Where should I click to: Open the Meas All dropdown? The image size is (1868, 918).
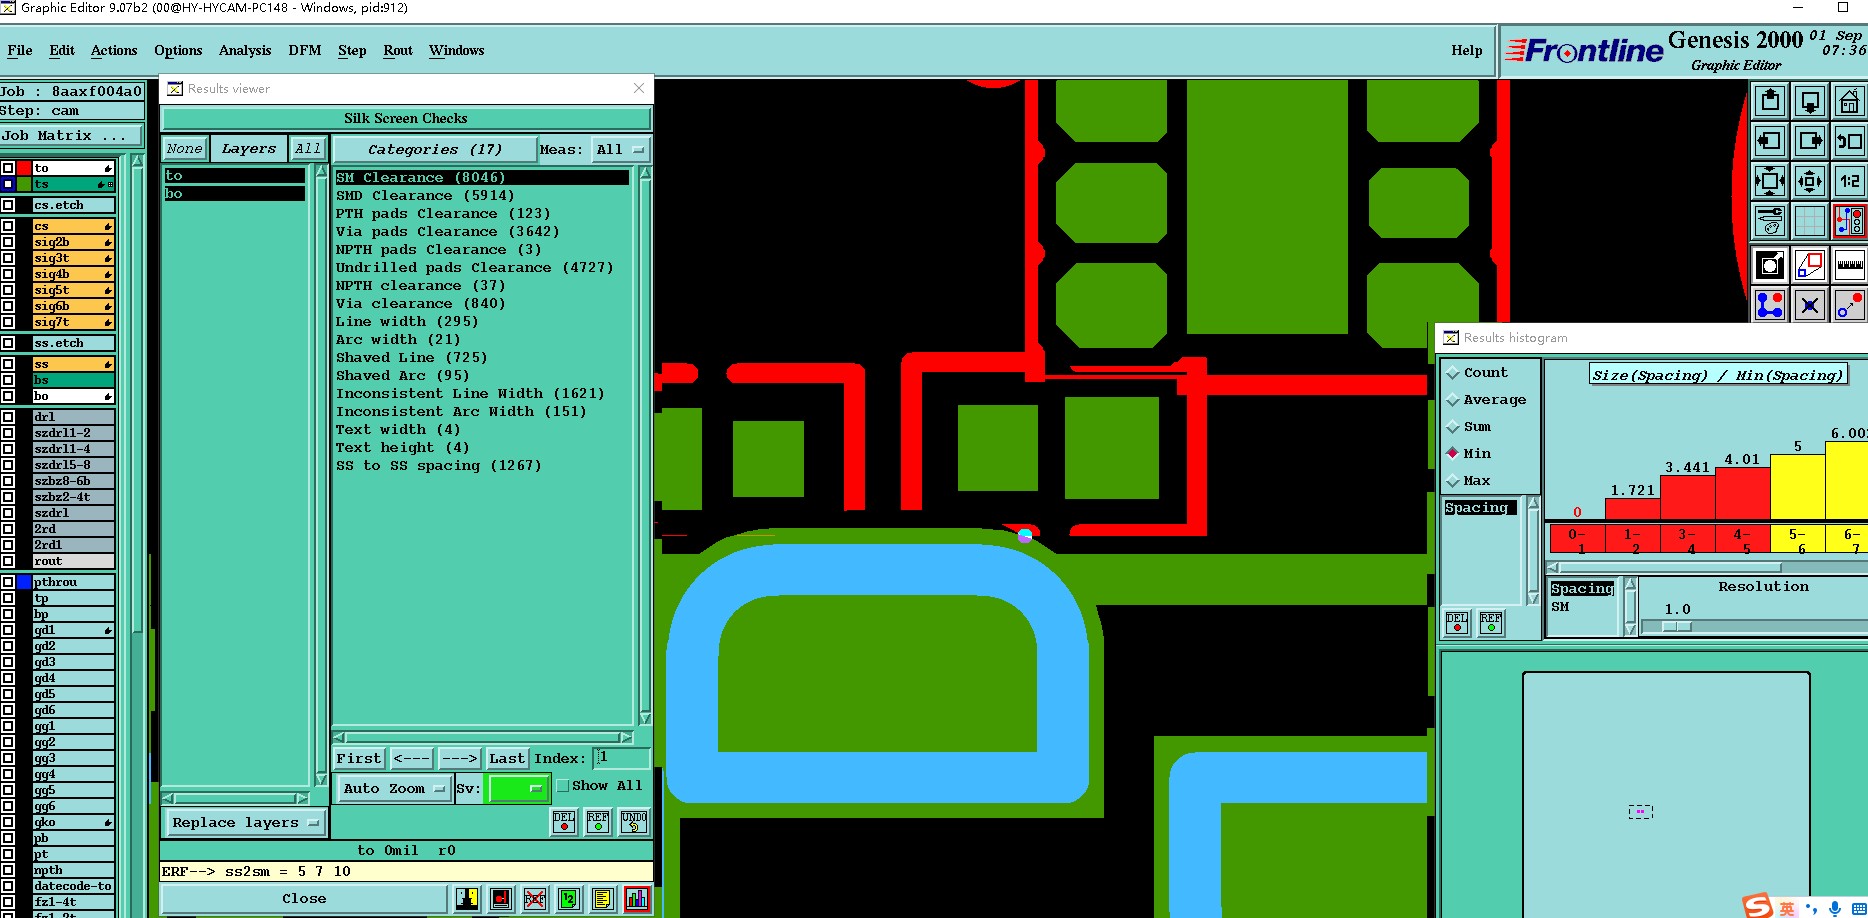point(620,150)
